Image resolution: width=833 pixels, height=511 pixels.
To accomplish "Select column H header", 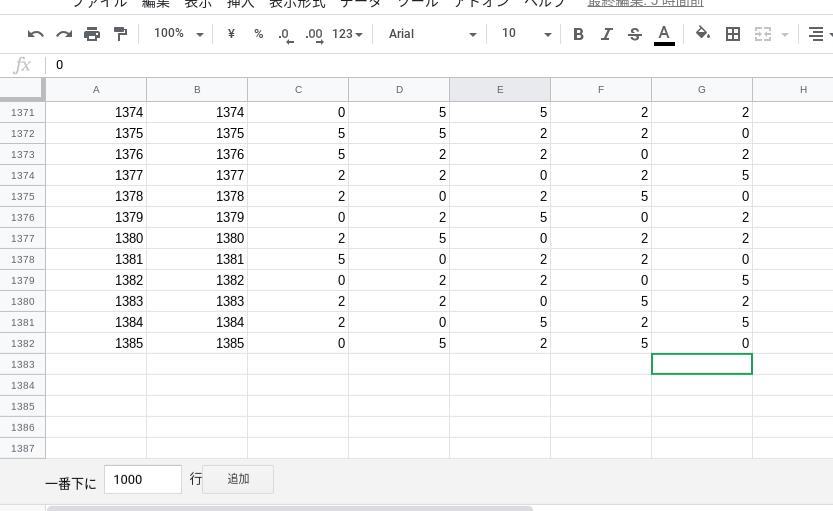I will [x=793, y=90].
